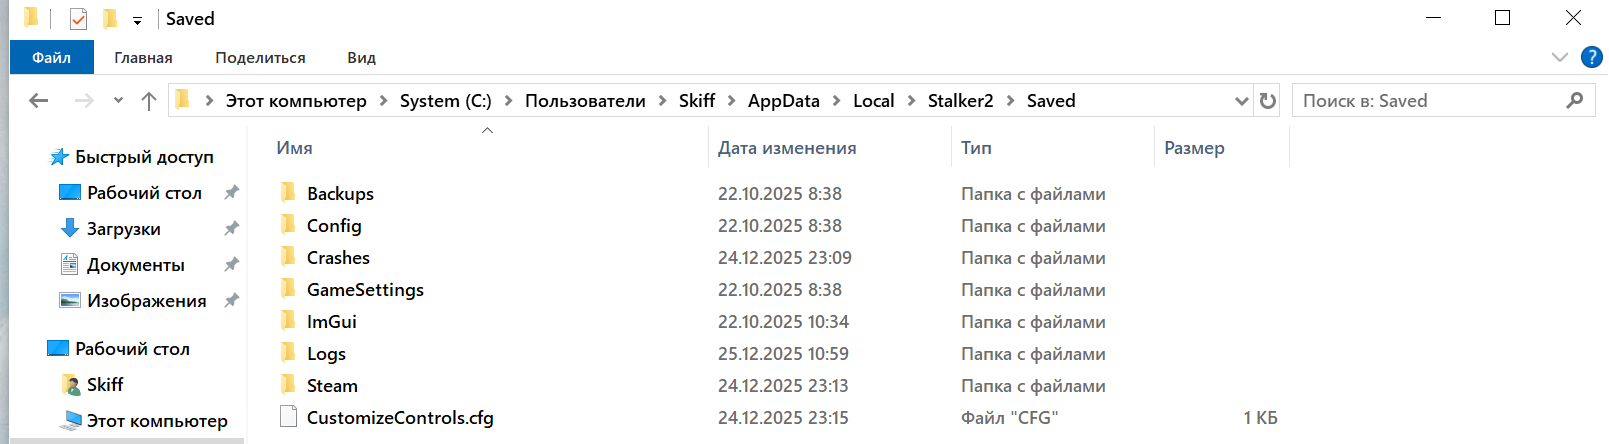The height and width of the screenshot is (444, 1609).
Task: Expand the ribbon with the chevron
Action: (x=1559, y=57)
